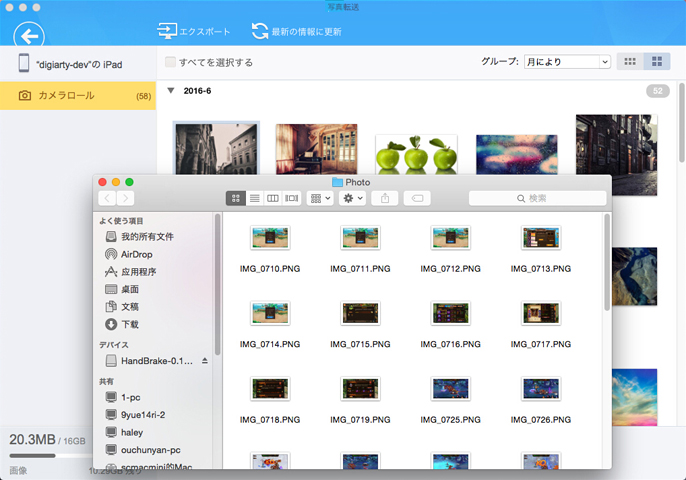Screen dimensions: 686x480
Task: Open the カメラロール album in sidebar
Action: 78,95
